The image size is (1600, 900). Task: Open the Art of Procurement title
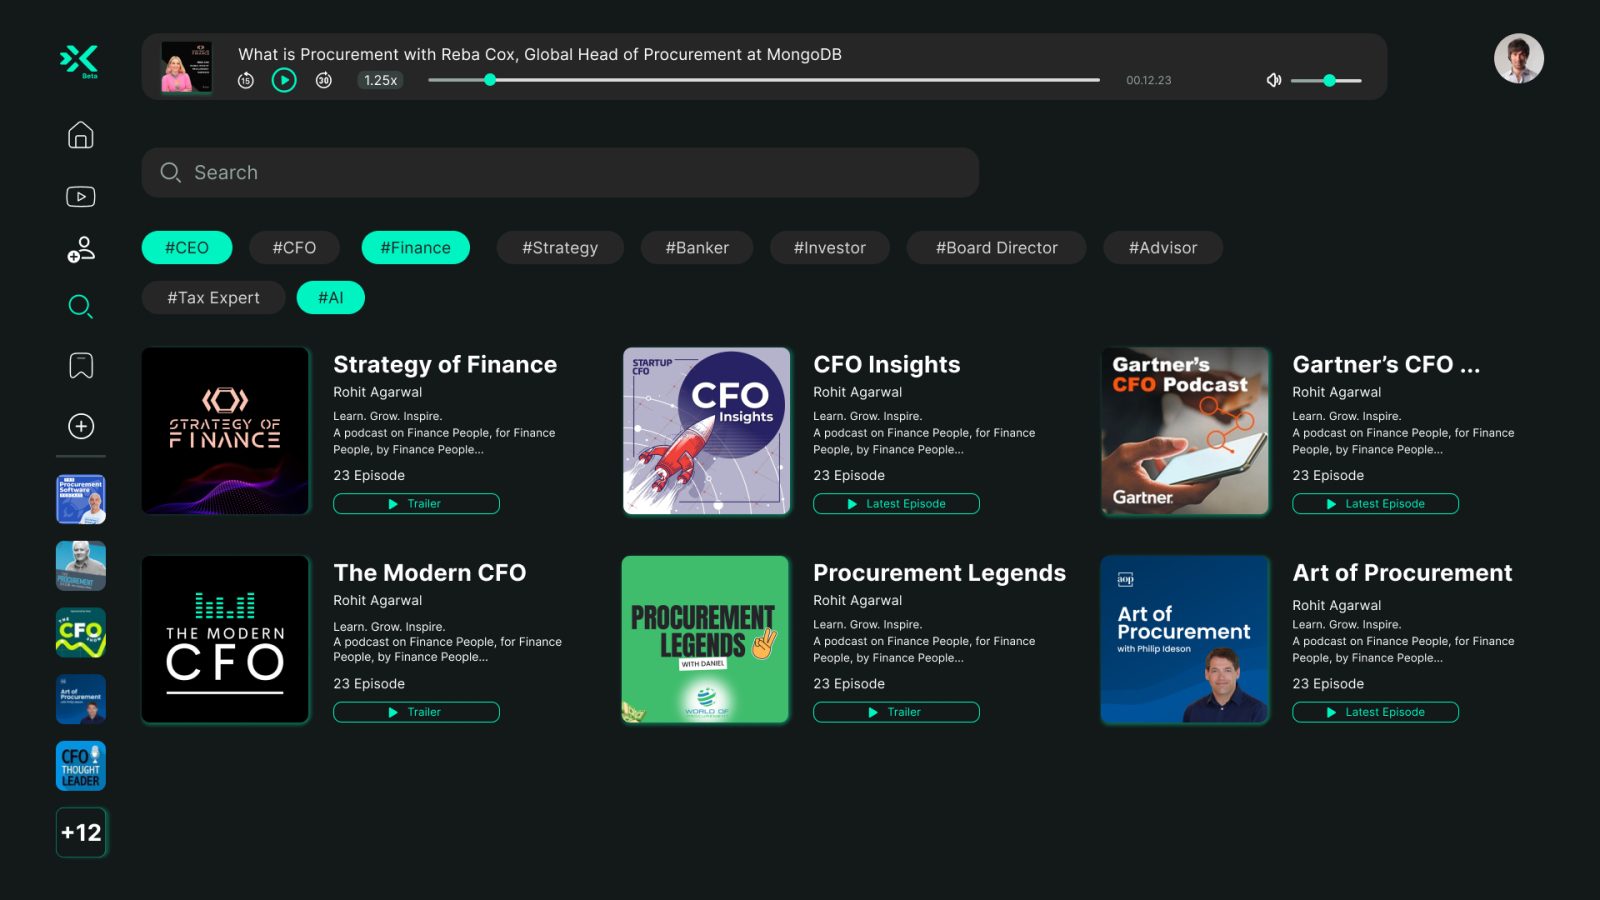pyautogui.click(x=1402, y=573)
